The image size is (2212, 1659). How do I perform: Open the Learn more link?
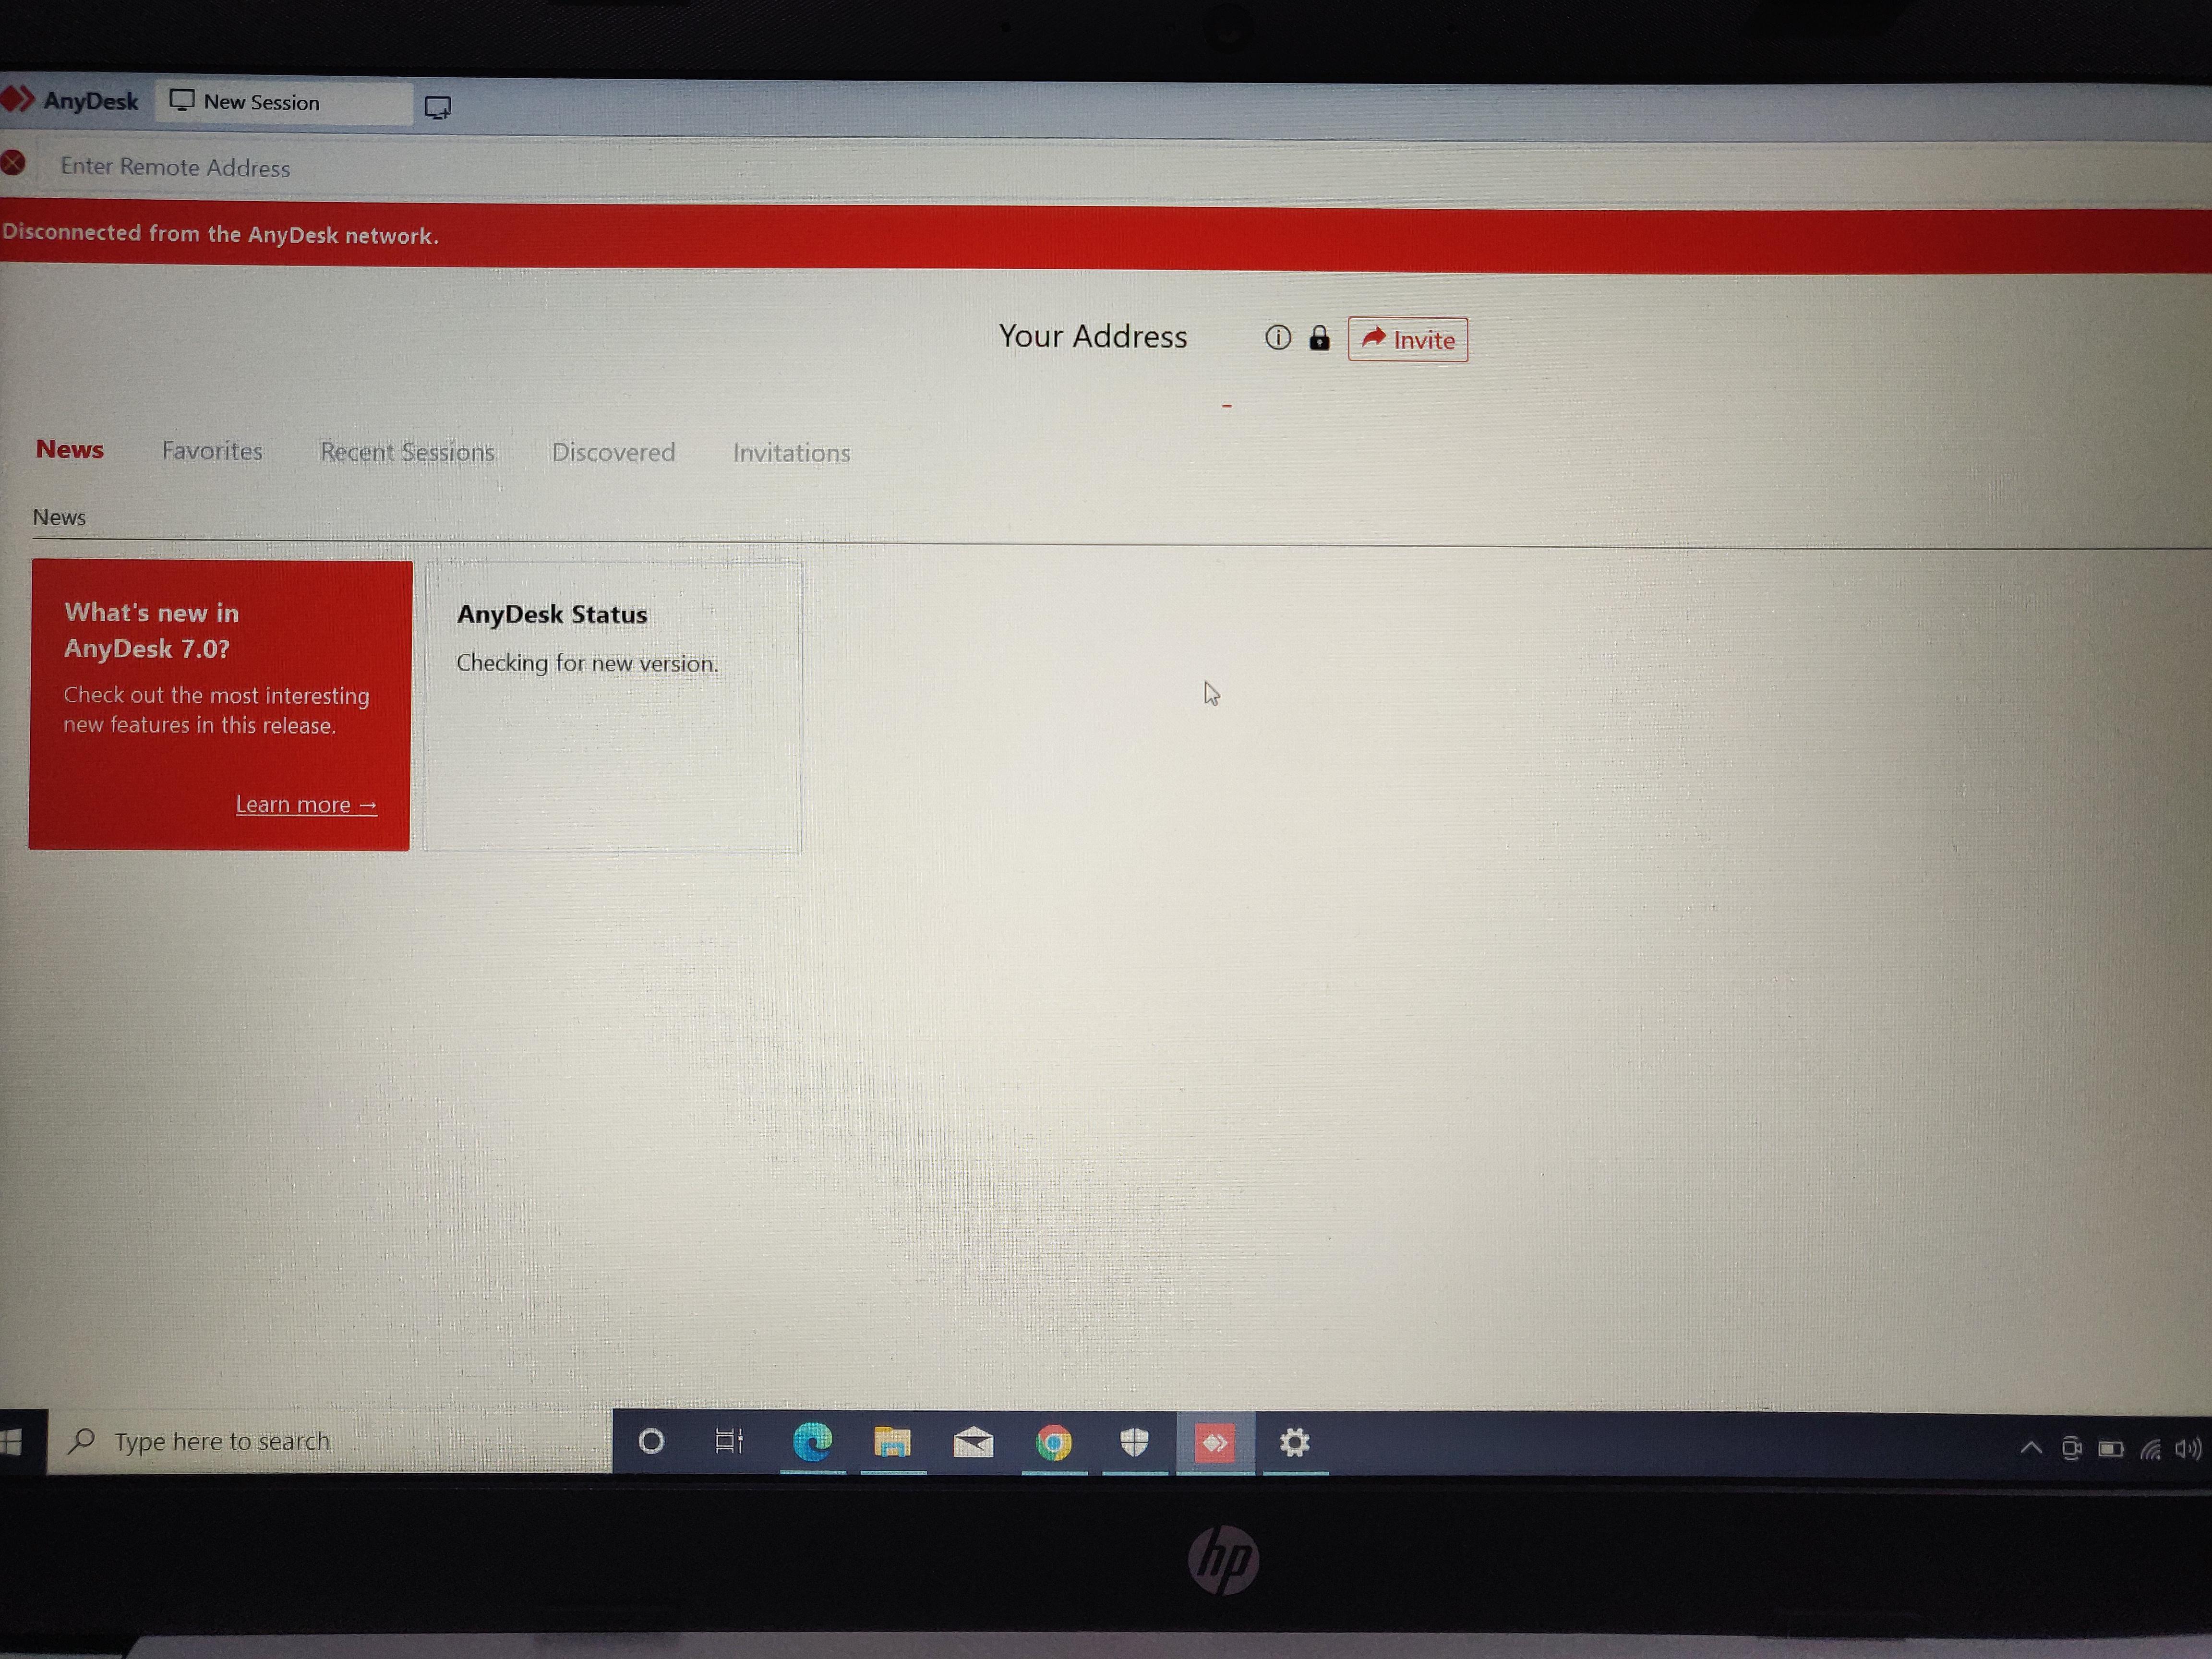click(305, 803)
